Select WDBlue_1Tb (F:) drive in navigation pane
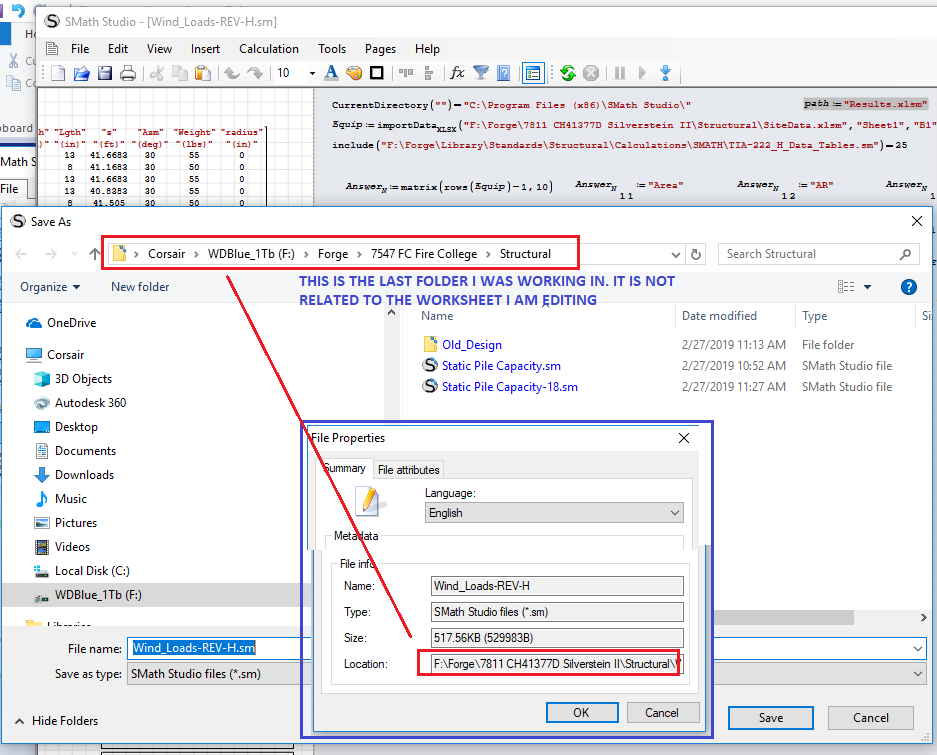The image size is (937, 755). [98, 595]
